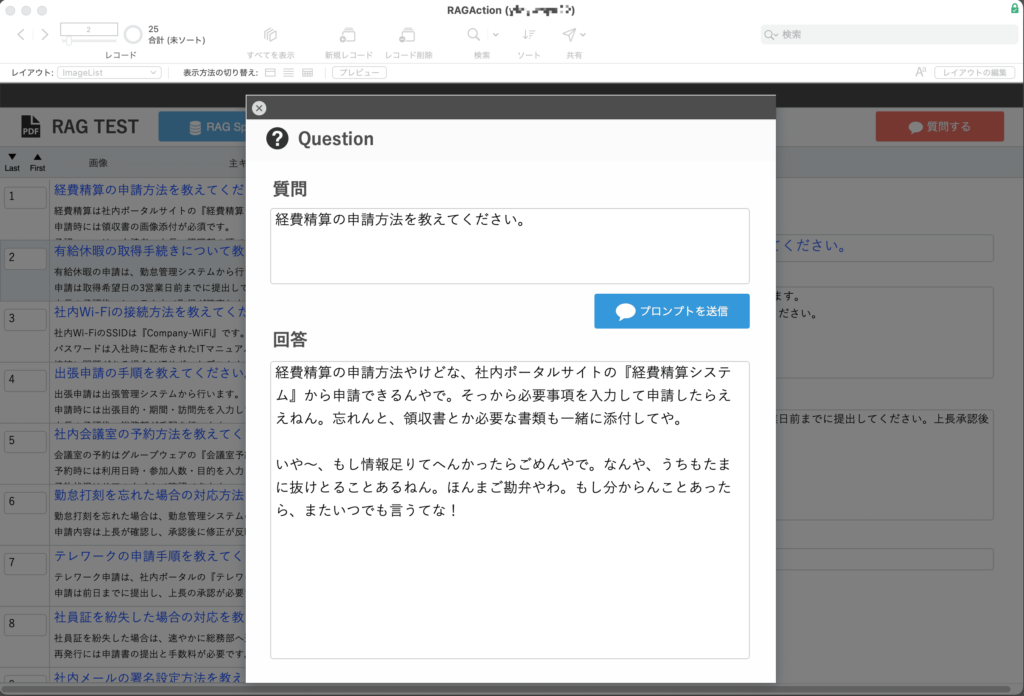
Task: Click the 質問 text input field
Action: pos(510,246)
